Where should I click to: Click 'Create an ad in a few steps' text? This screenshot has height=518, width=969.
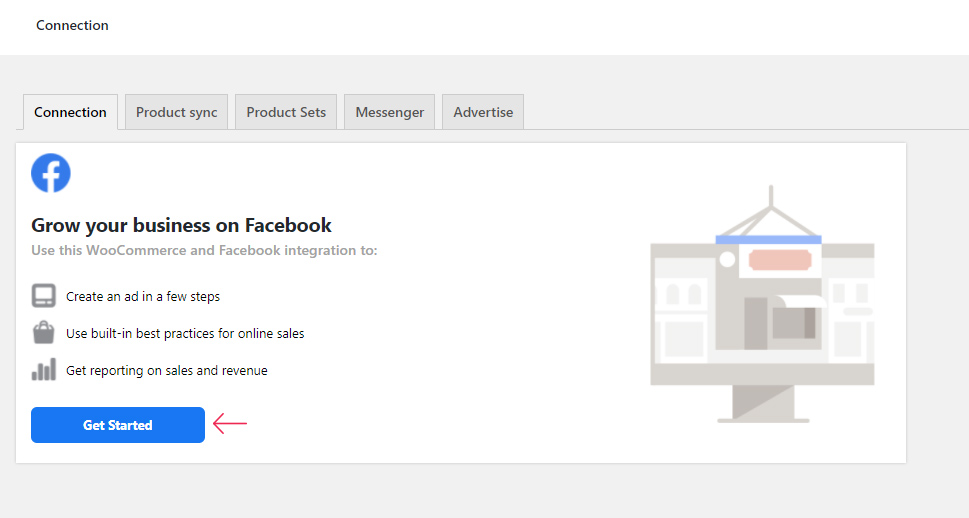[x=143, y=297]
